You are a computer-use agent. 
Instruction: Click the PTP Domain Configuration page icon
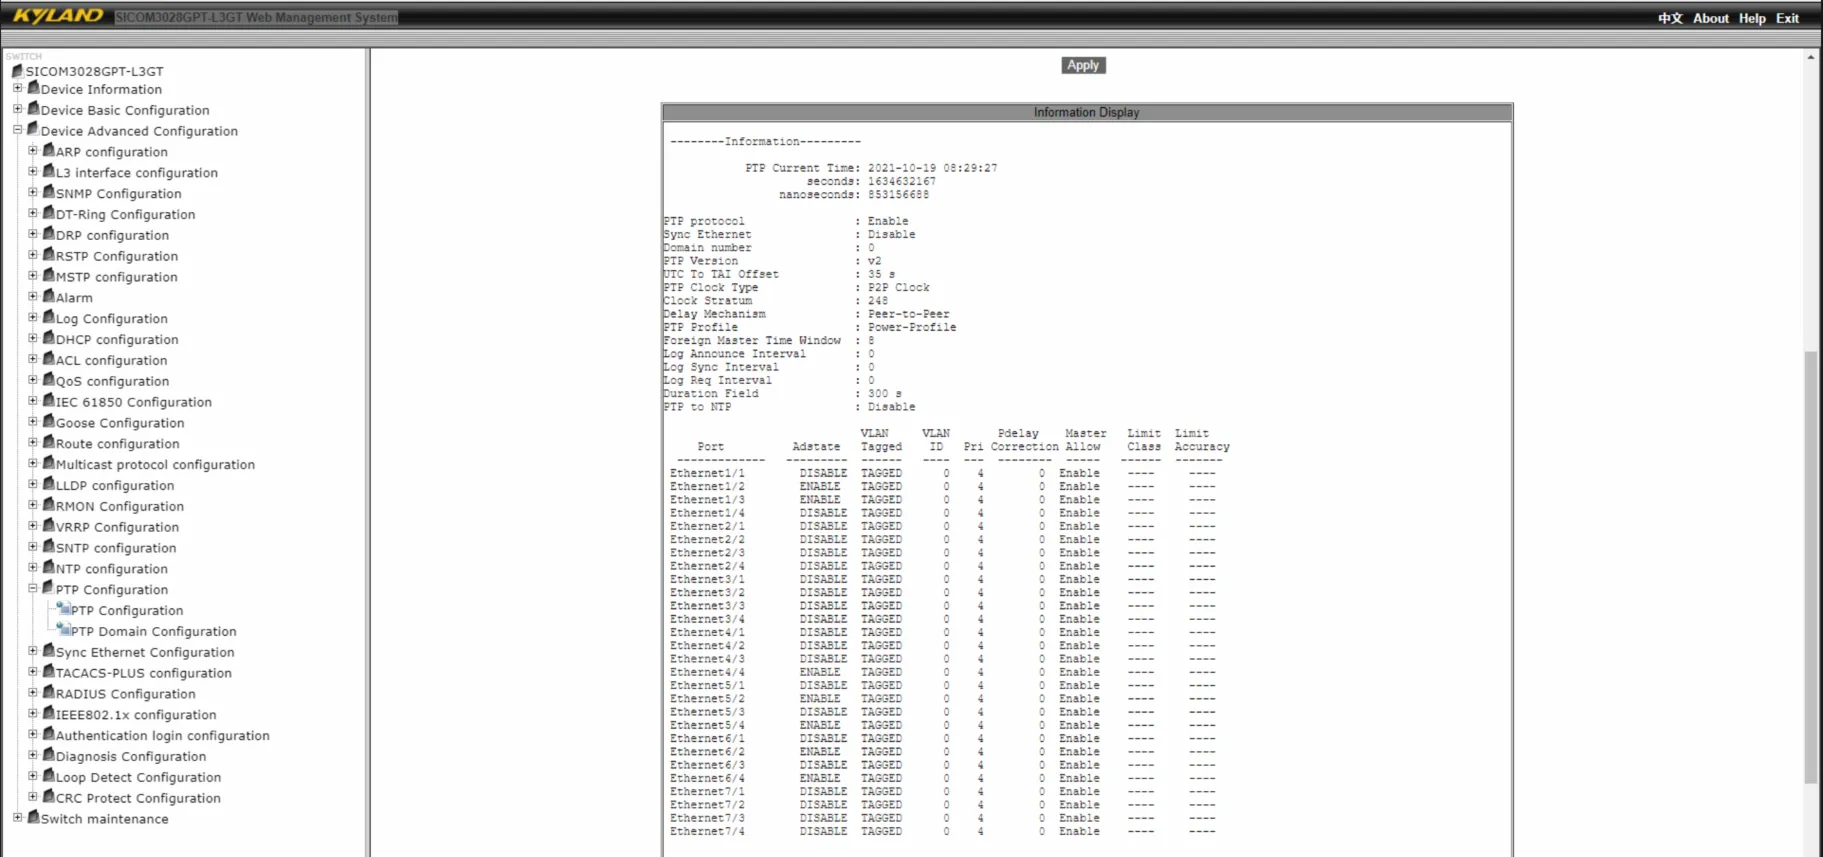tap(64, 630)
